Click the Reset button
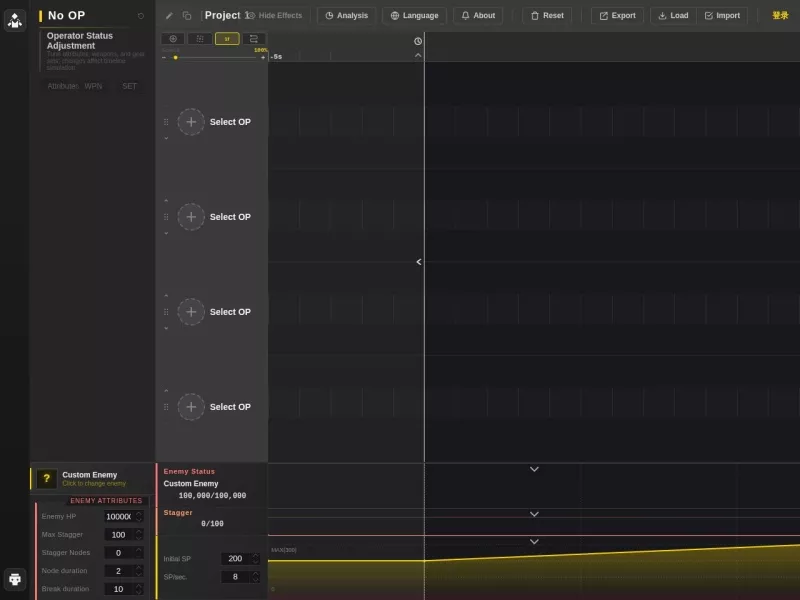Image resolution: width=800 pixels, height=600 pixels. (547, 15)
